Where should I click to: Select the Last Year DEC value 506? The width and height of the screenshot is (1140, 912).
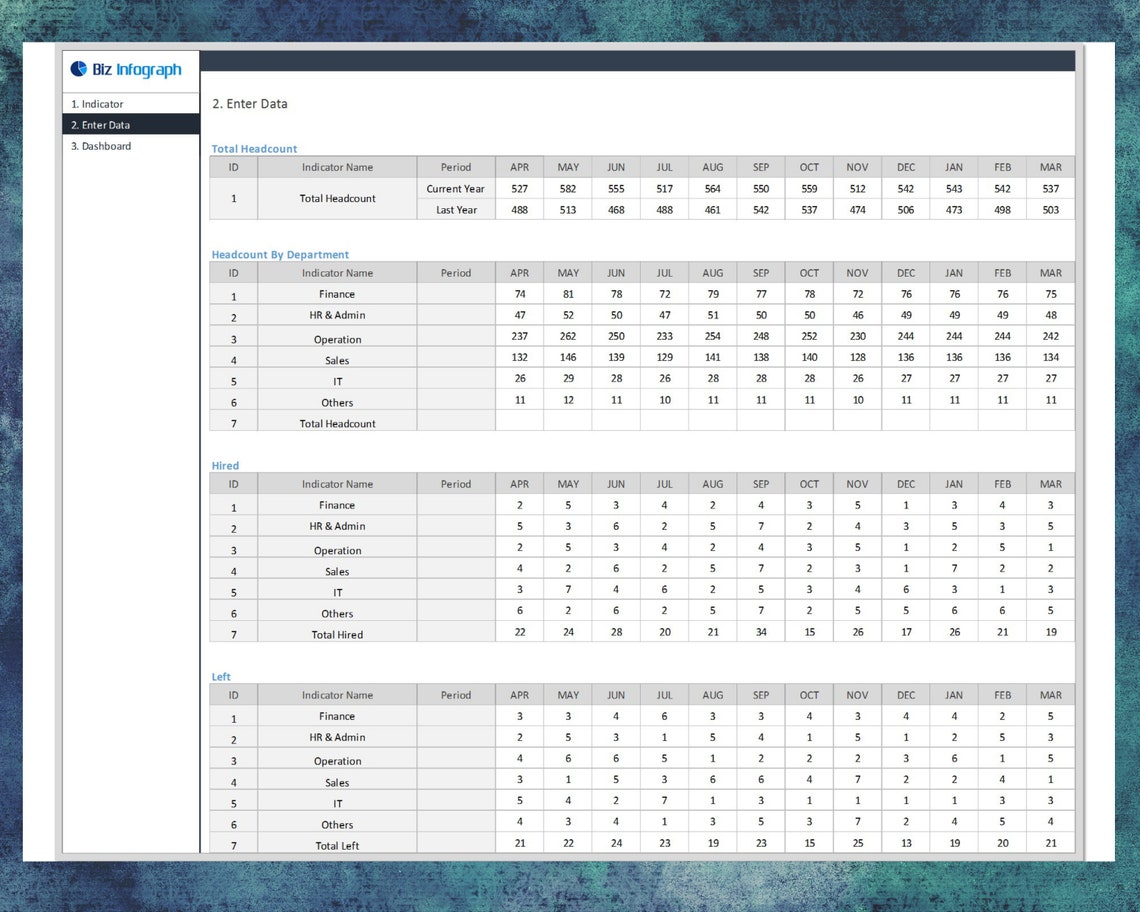(x=905, y=210)
